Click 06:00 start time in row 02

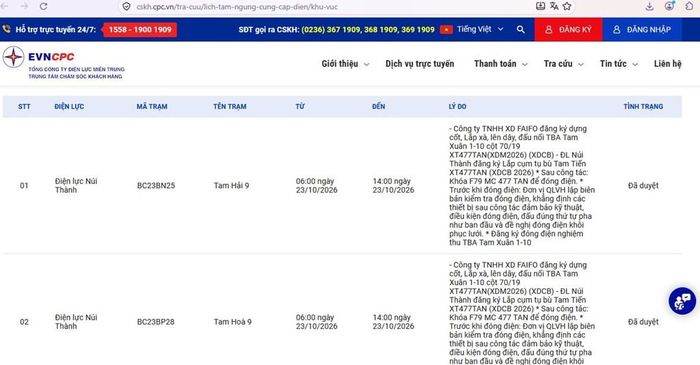[x=317, y=322]
